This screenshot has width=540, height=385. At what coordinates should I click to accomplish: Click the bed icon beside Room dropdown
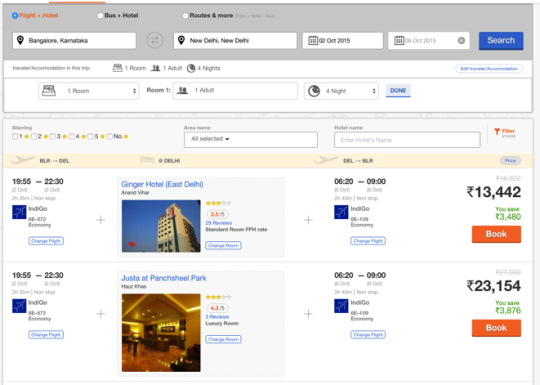49,91
